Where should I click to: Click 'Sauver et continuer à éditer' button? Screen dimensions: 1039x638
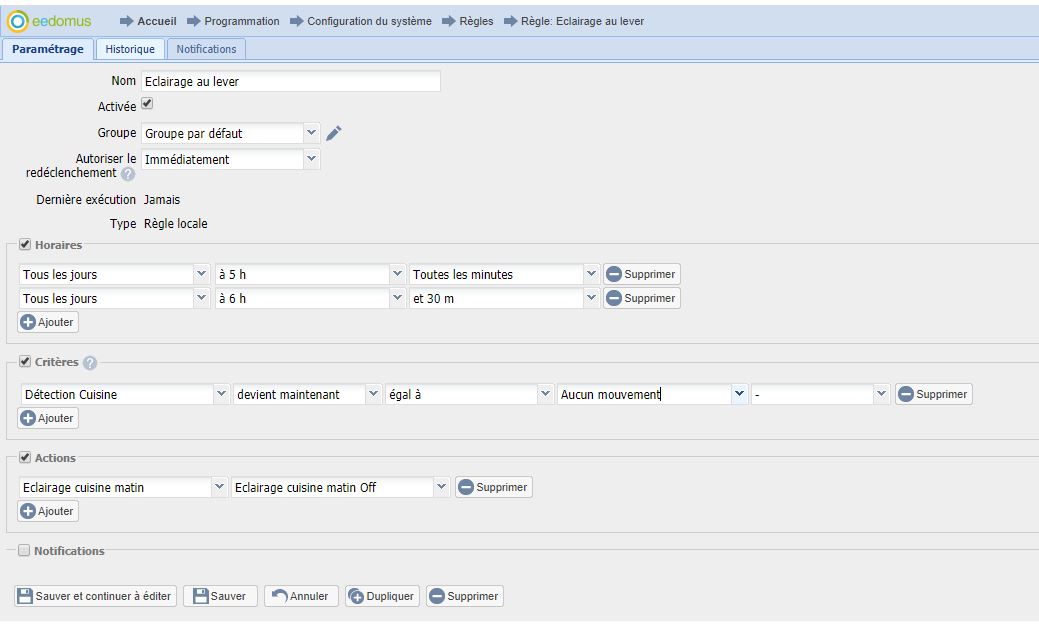point(95,596)
